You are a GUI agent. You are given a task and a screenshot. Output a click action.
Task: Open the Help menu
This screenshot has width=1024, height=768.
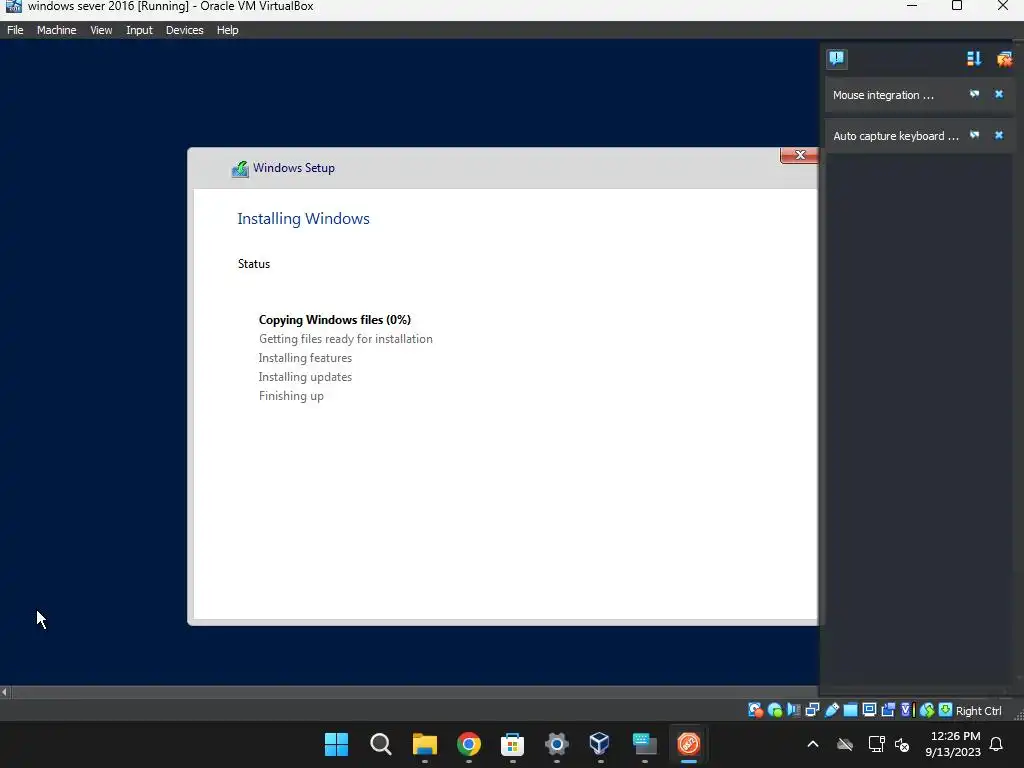[227, 30]
